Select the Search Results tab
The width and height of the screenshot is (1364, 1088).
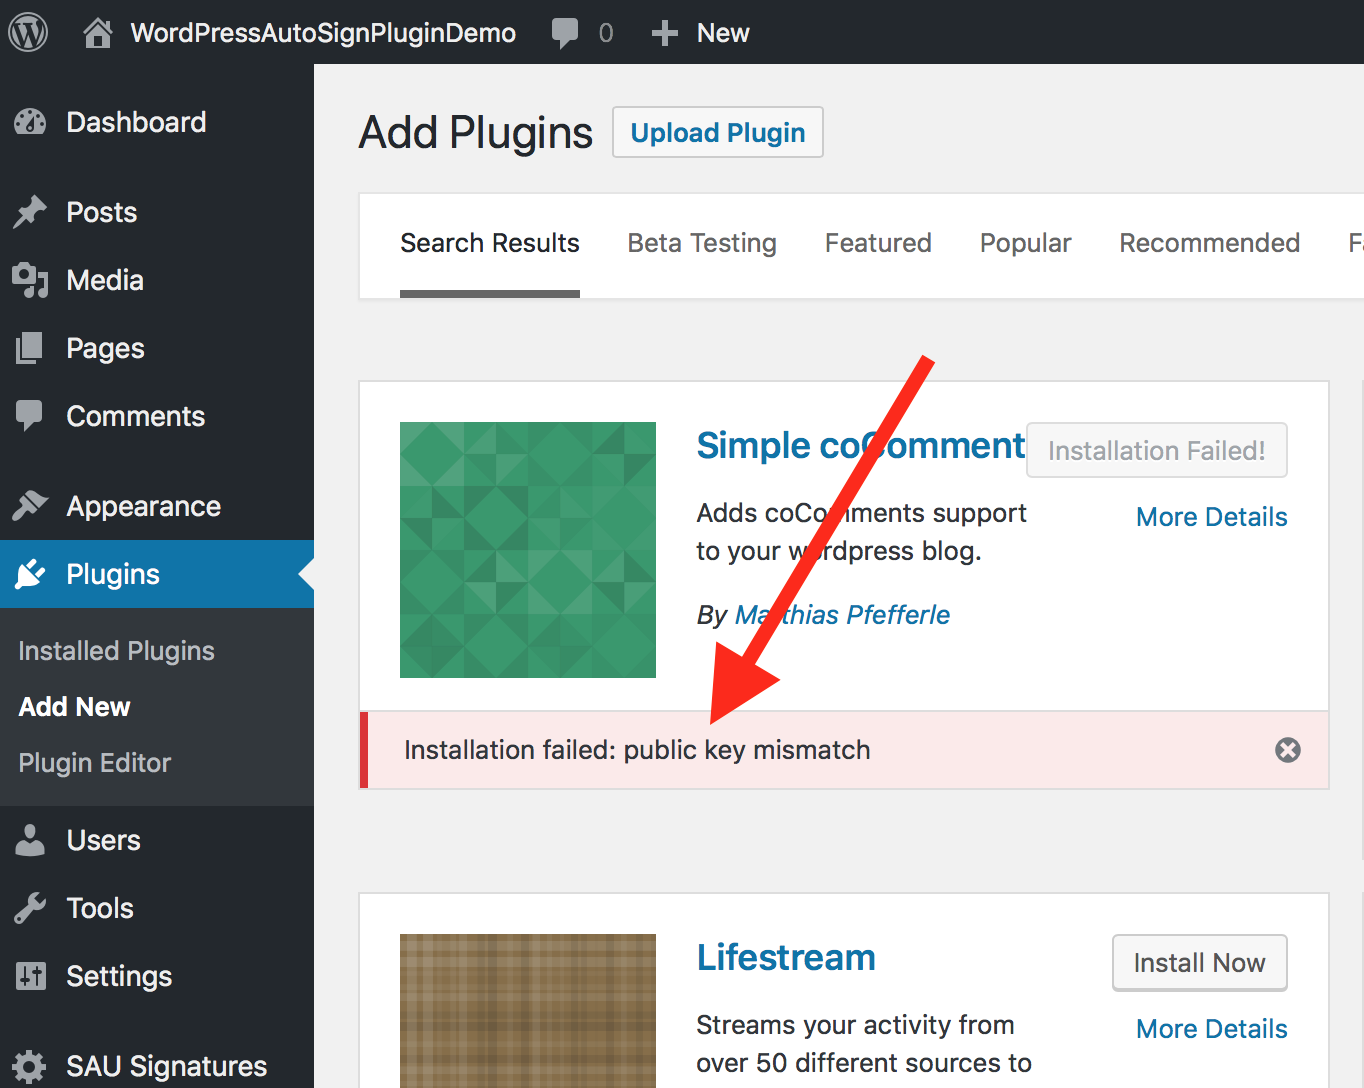pos(490,243)
